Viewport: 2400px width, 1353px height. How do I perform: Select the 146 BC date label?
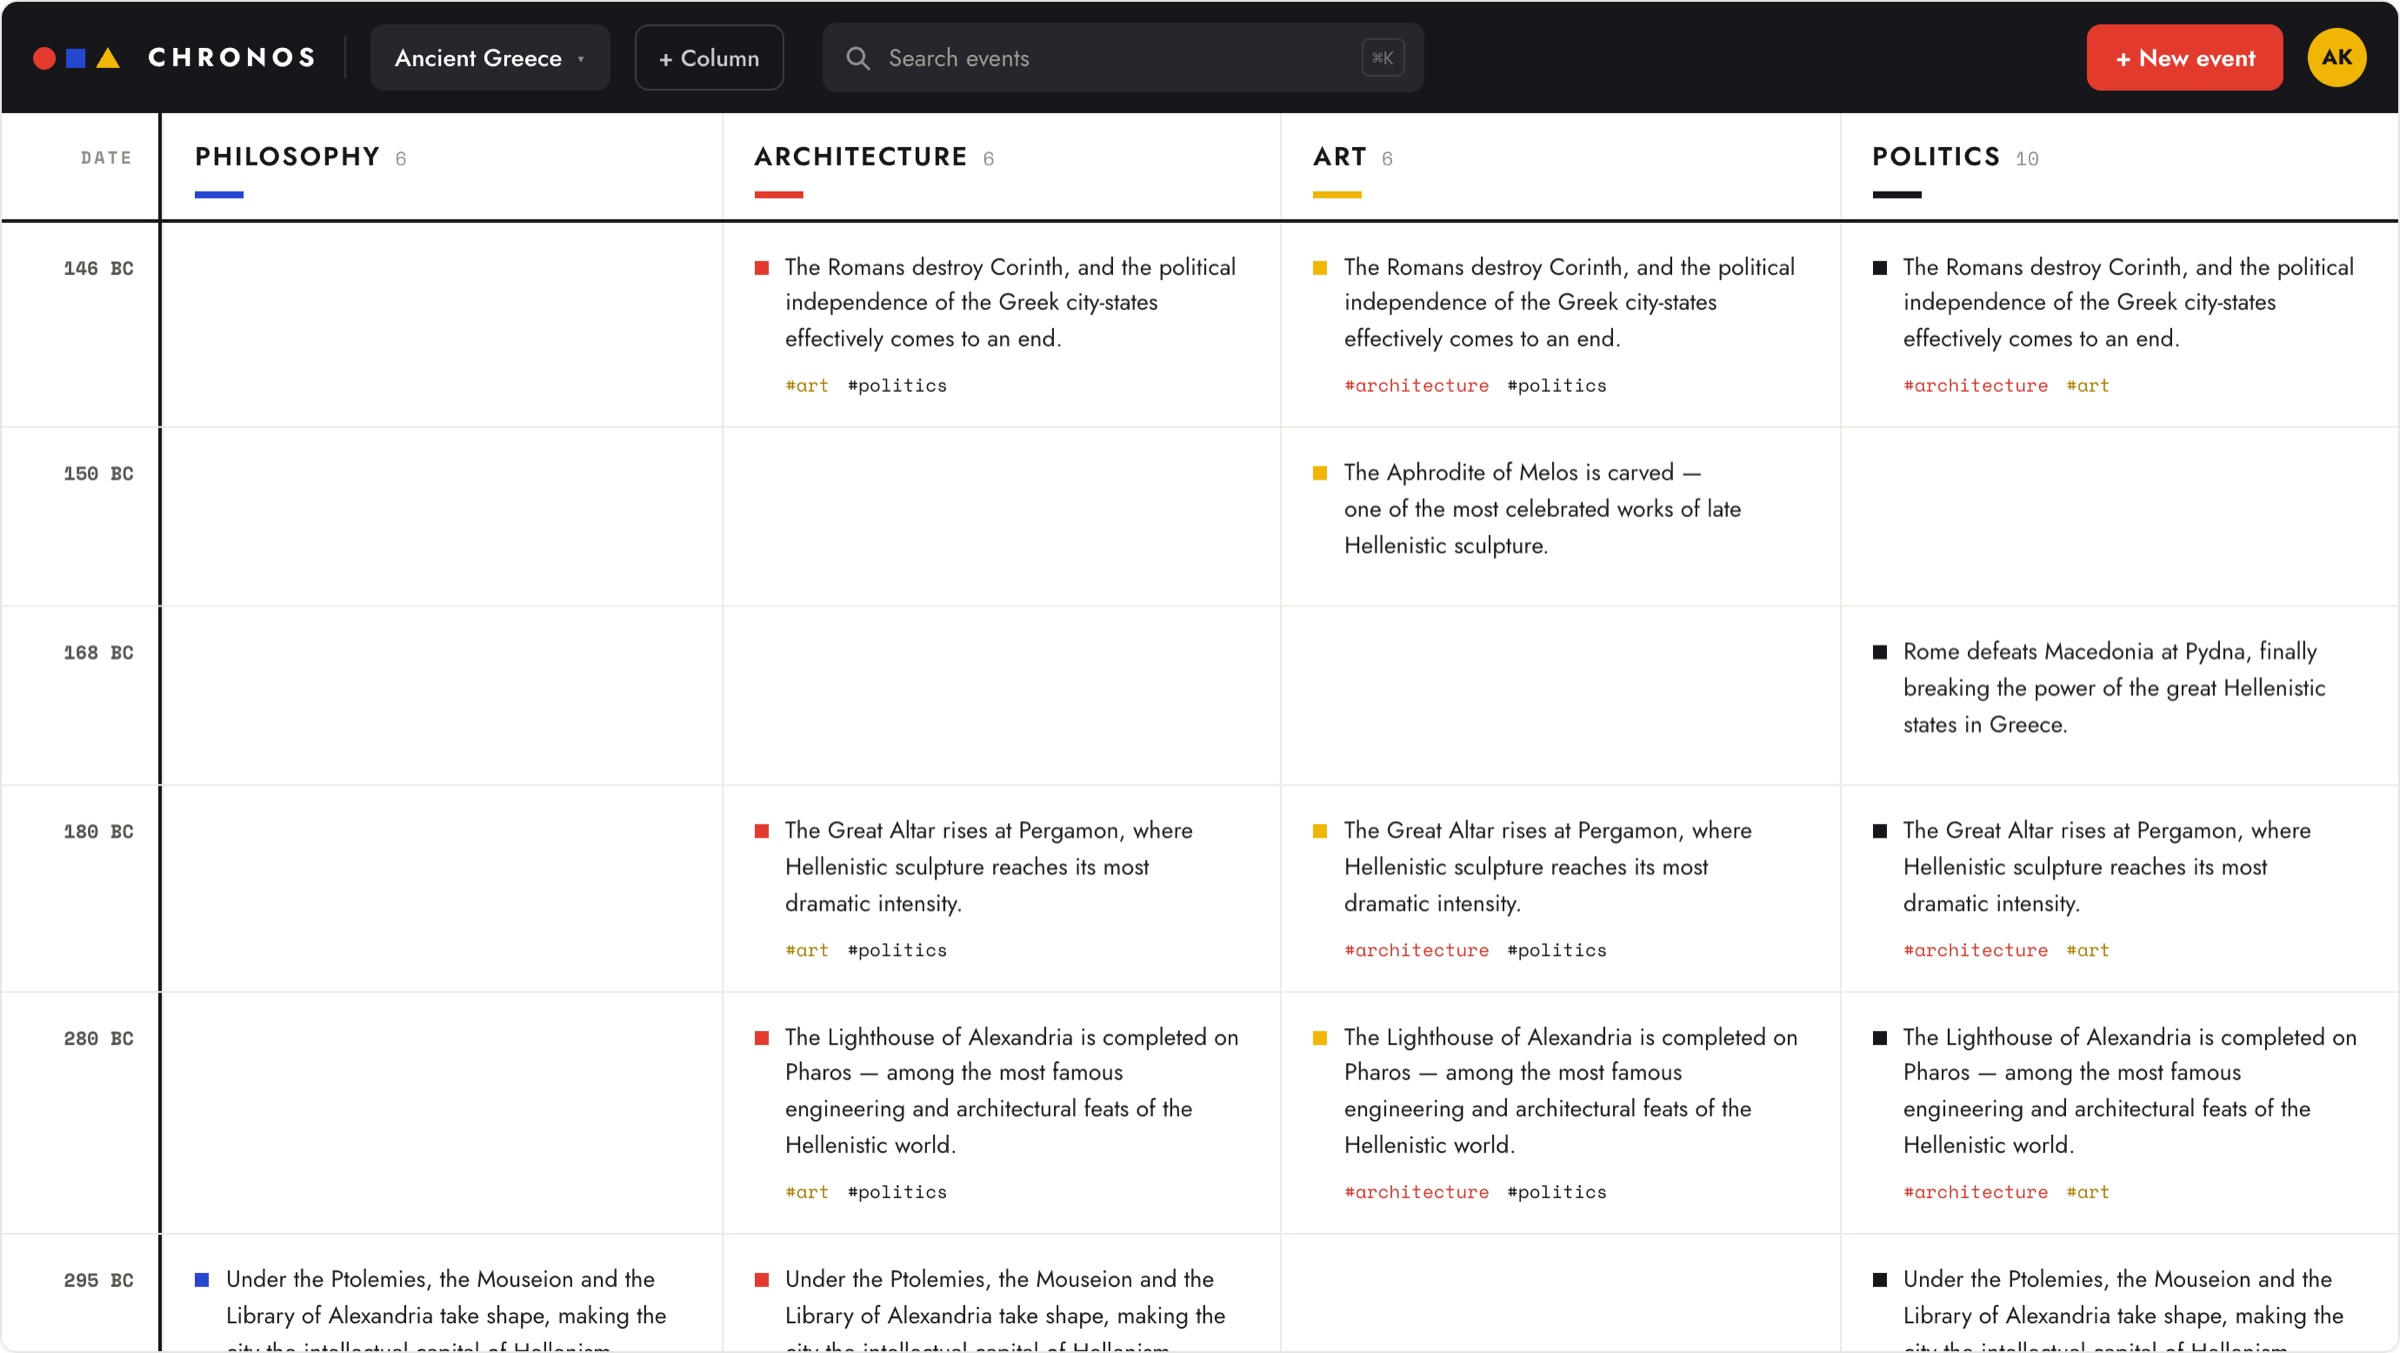pyautogui.click(x=98, y=269)
